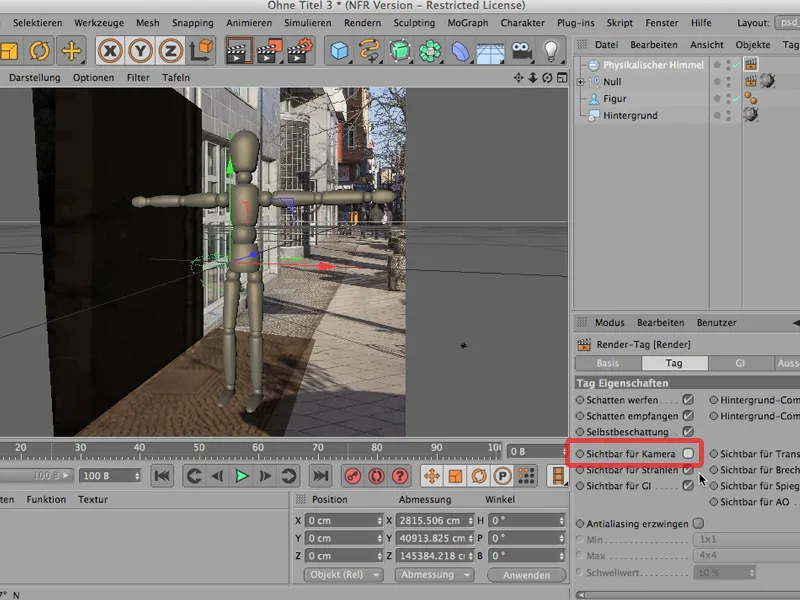800x600 pixels.
Task: Select the spline drawing tool
Action: point(369,51)
